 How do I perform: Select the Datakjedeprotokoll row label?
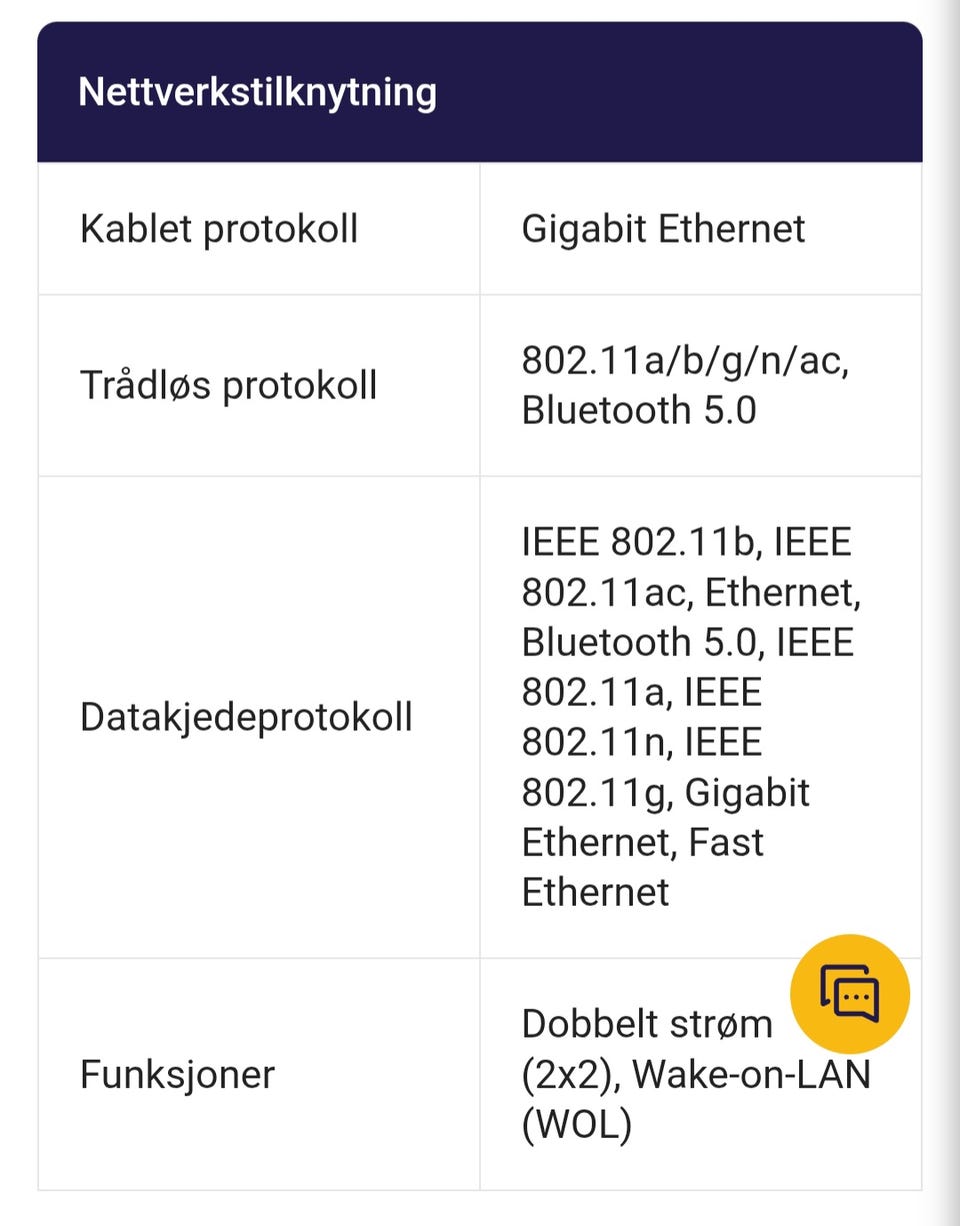pos(246,717)
